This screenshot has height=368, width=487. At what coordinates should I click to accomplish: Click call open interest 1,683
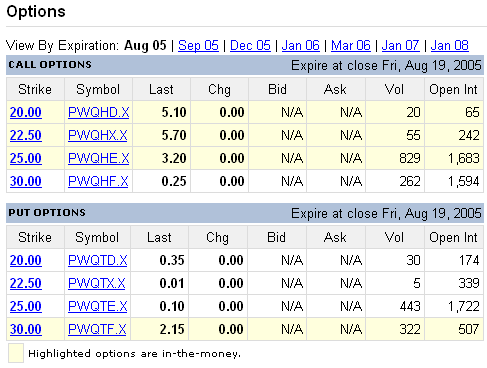click(464, 158)
